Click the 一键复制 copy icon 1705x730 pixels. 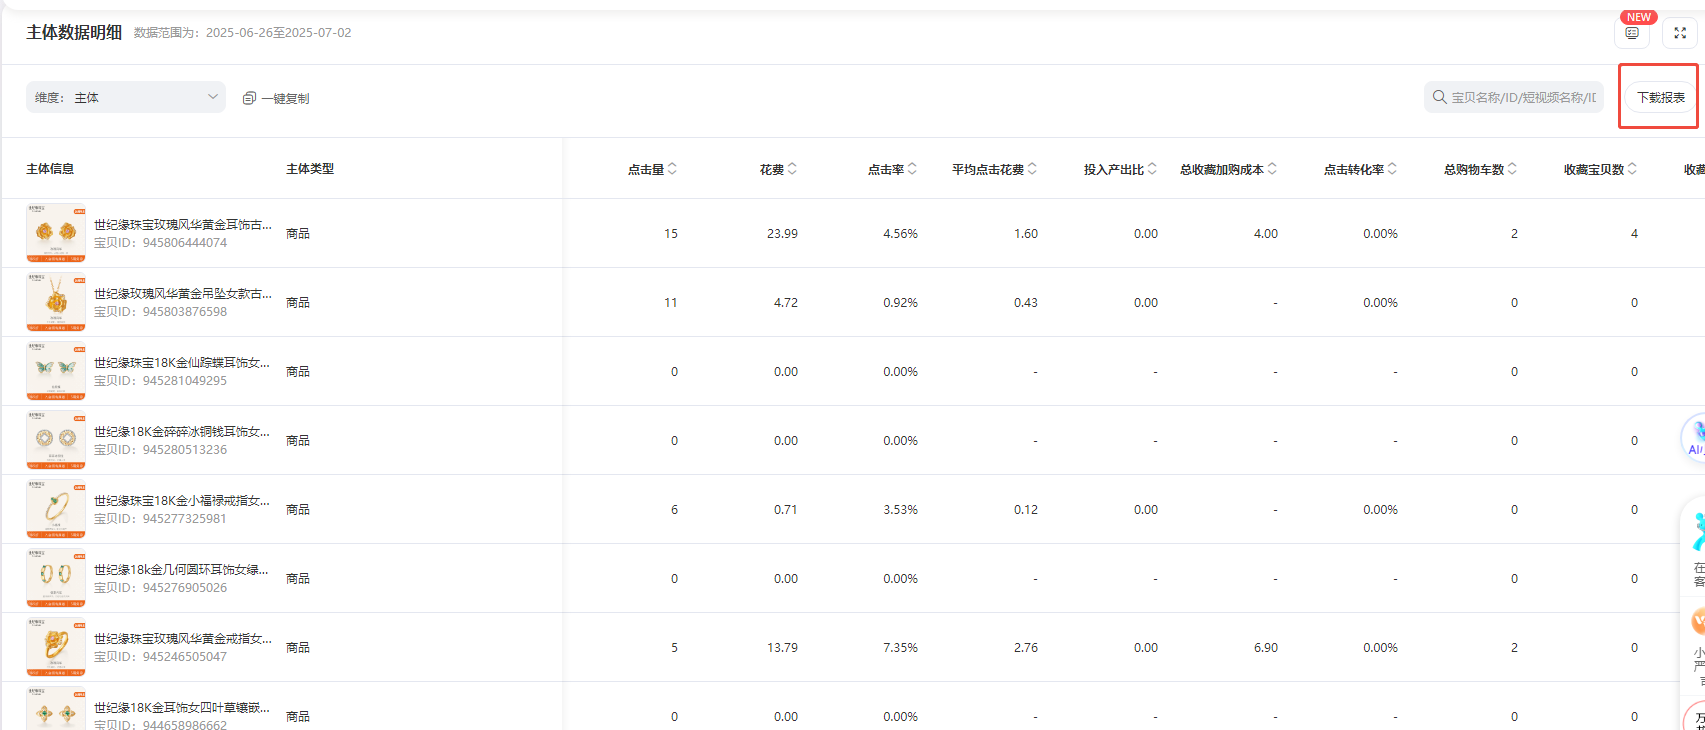pyautogui.click(x=249, y=98)
